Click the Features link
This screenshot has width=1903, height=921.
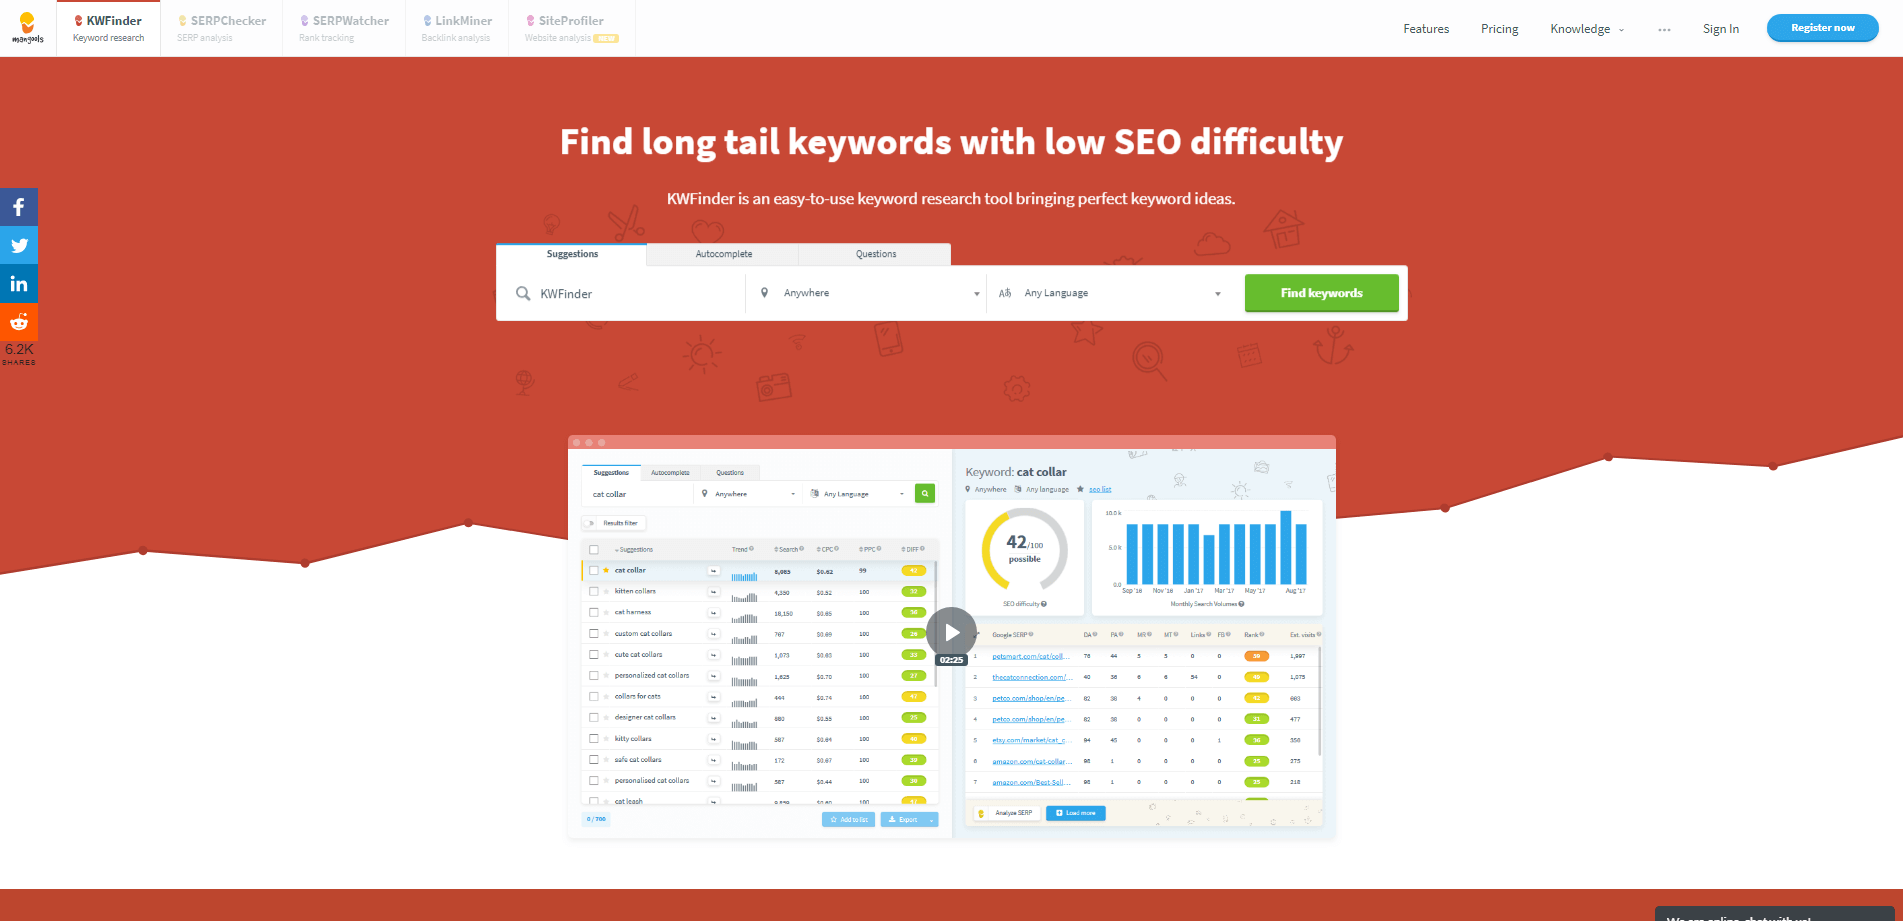[x=1426, y=29]
